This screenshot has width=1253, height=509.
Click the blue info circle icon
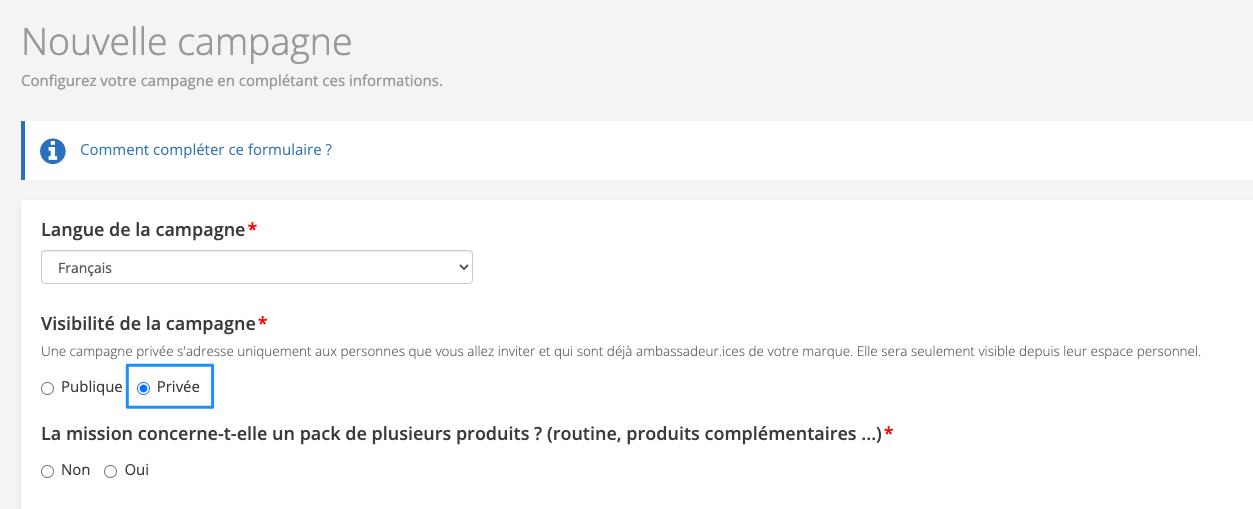pyautogui.click(x=52, y=151)
